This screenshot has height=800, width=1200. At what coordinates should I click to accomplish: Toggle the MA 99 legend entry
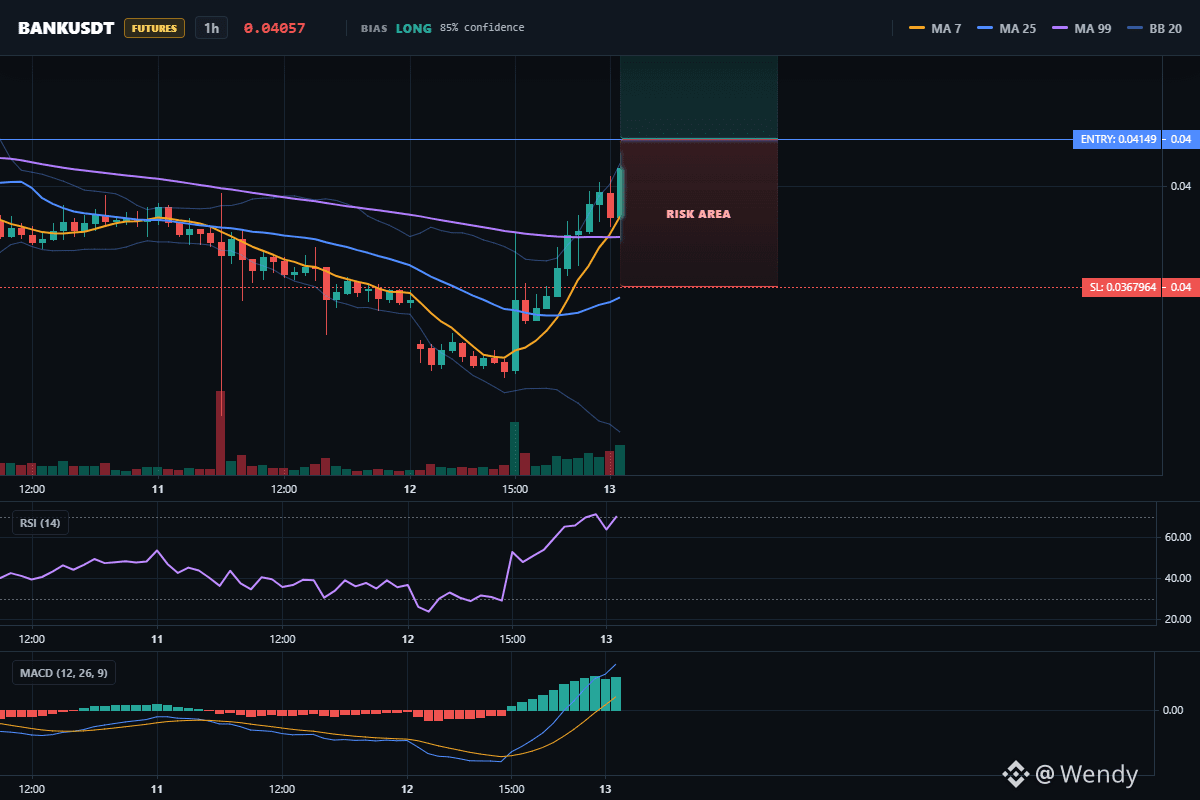coord(1081,28)
